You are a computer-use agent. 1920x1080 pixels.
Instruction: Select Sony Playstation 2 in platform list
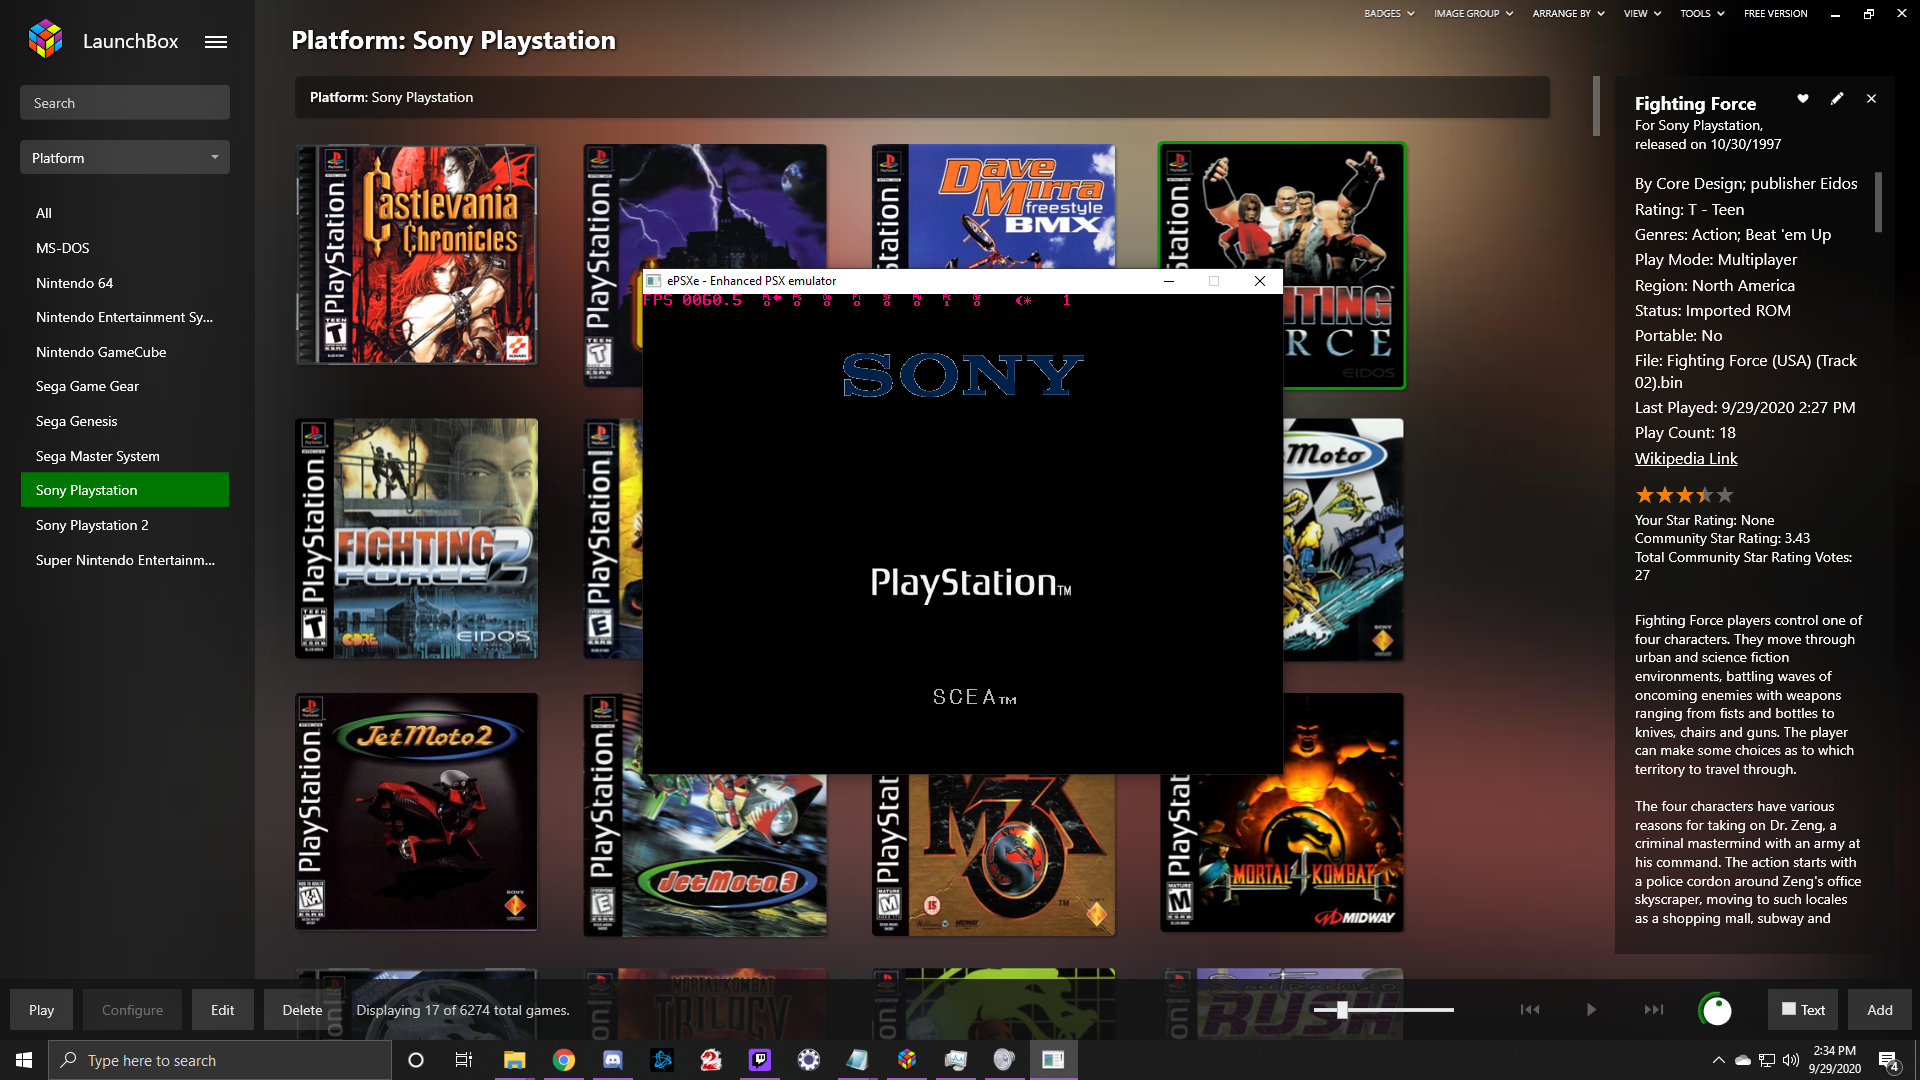(92, 525)
